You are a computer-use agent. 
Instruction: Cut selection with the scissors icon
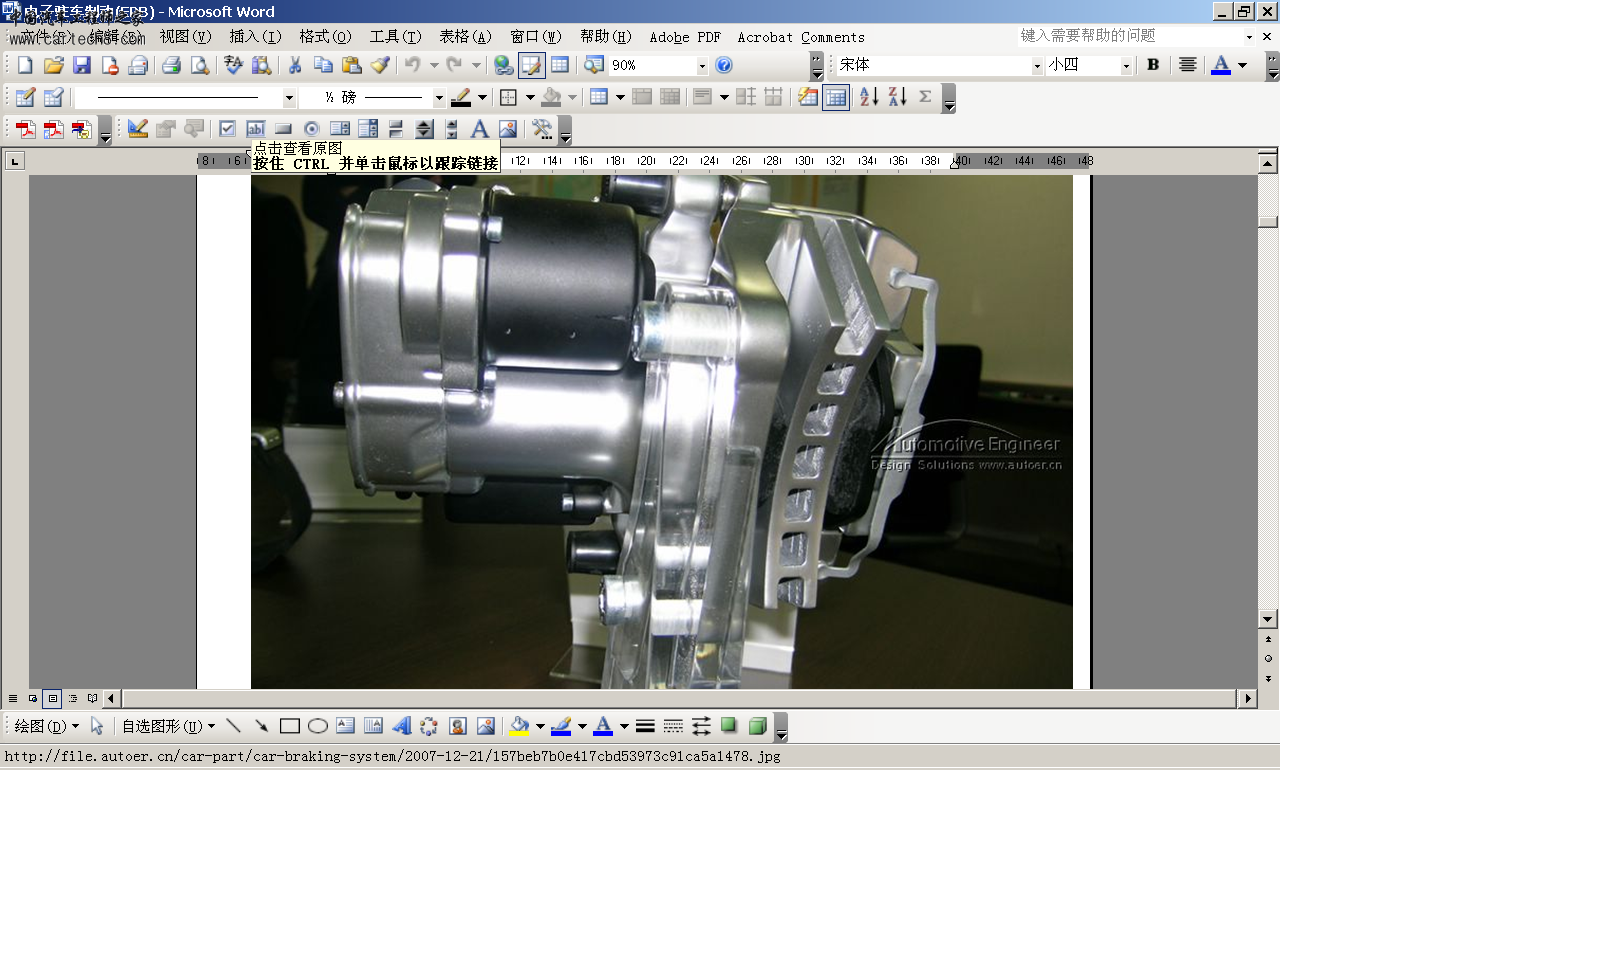(295, 65)
